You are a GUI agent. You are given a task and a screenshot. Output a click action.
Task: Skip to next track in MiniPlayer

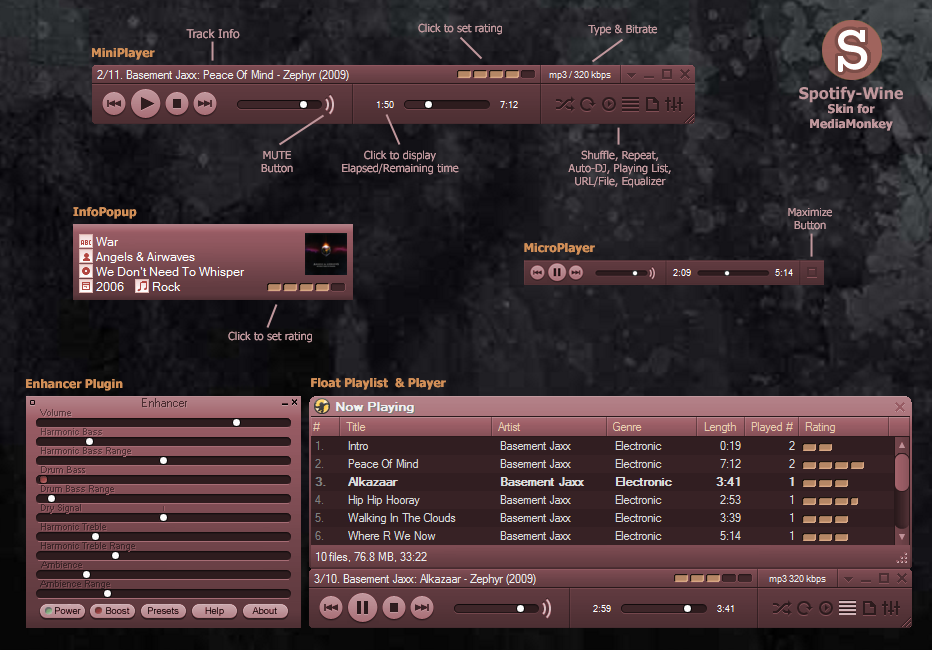(x=205, y=104)
